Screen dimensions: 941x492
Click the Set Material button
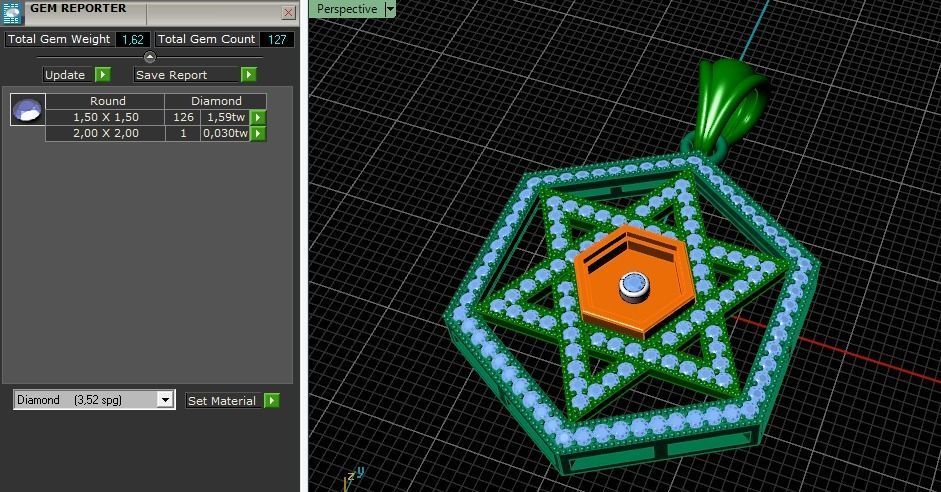click(222, 401)
